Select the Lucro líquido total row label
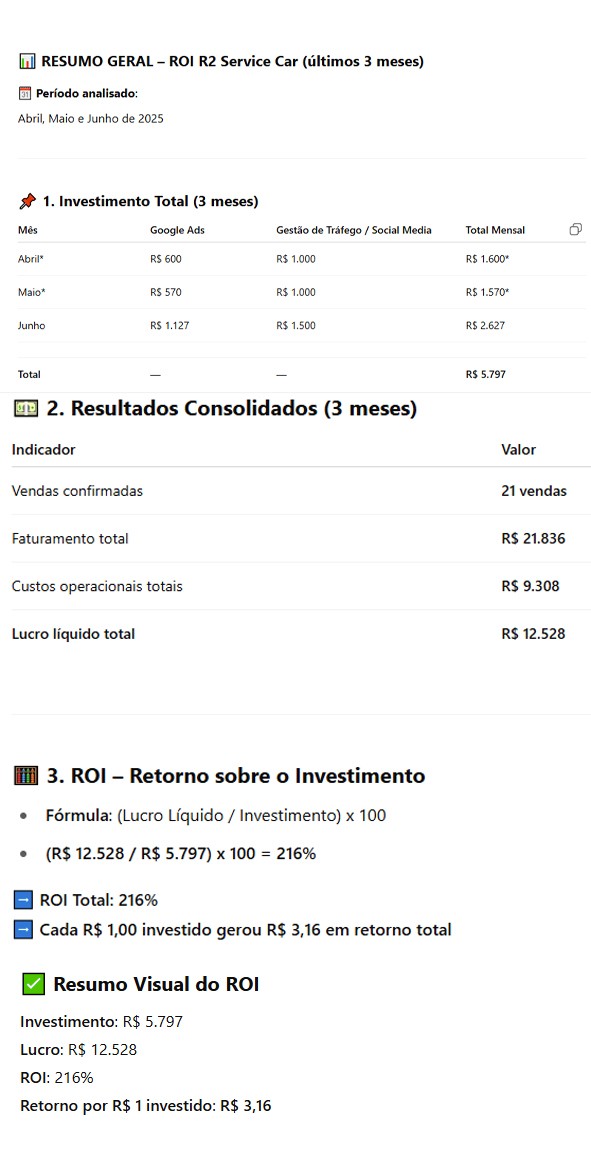Screen dimensions: 591x1168 (x=73, y=634)
